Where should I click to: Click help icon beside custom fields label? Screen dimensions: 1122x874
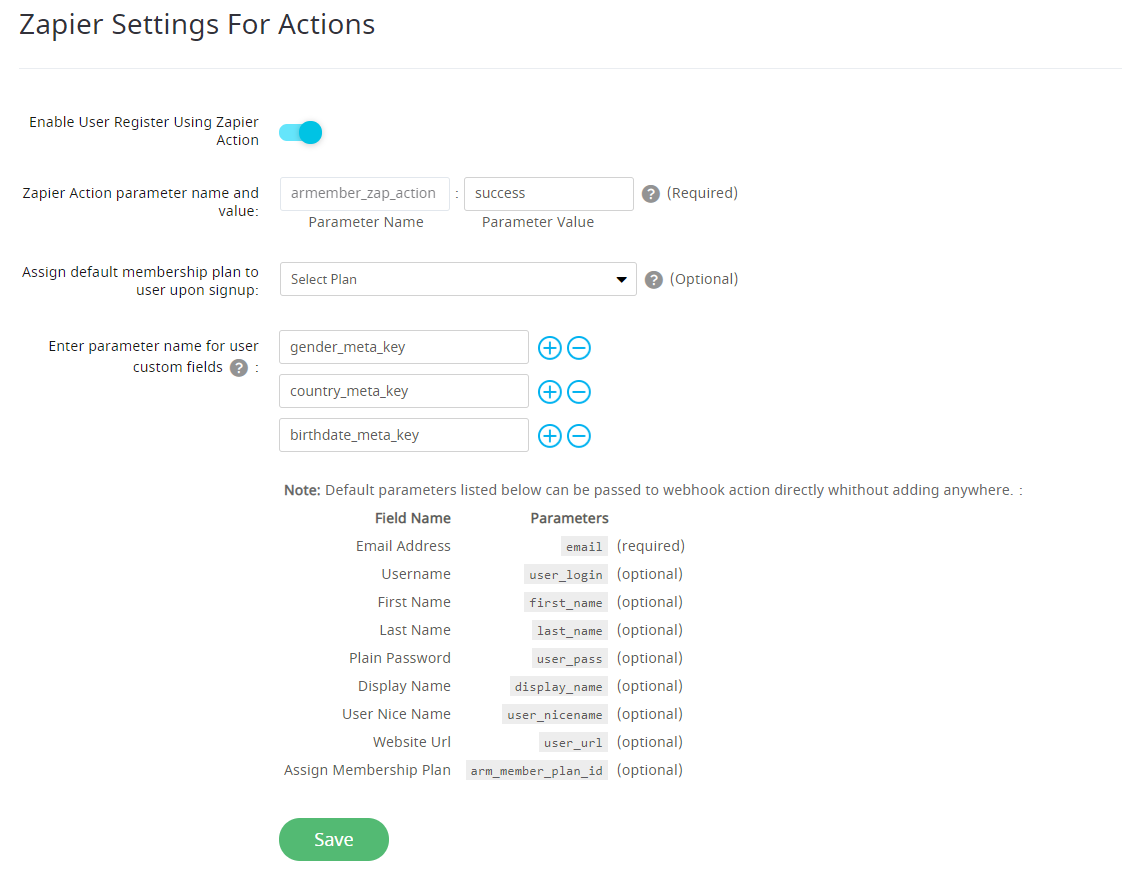coord(239,368)
